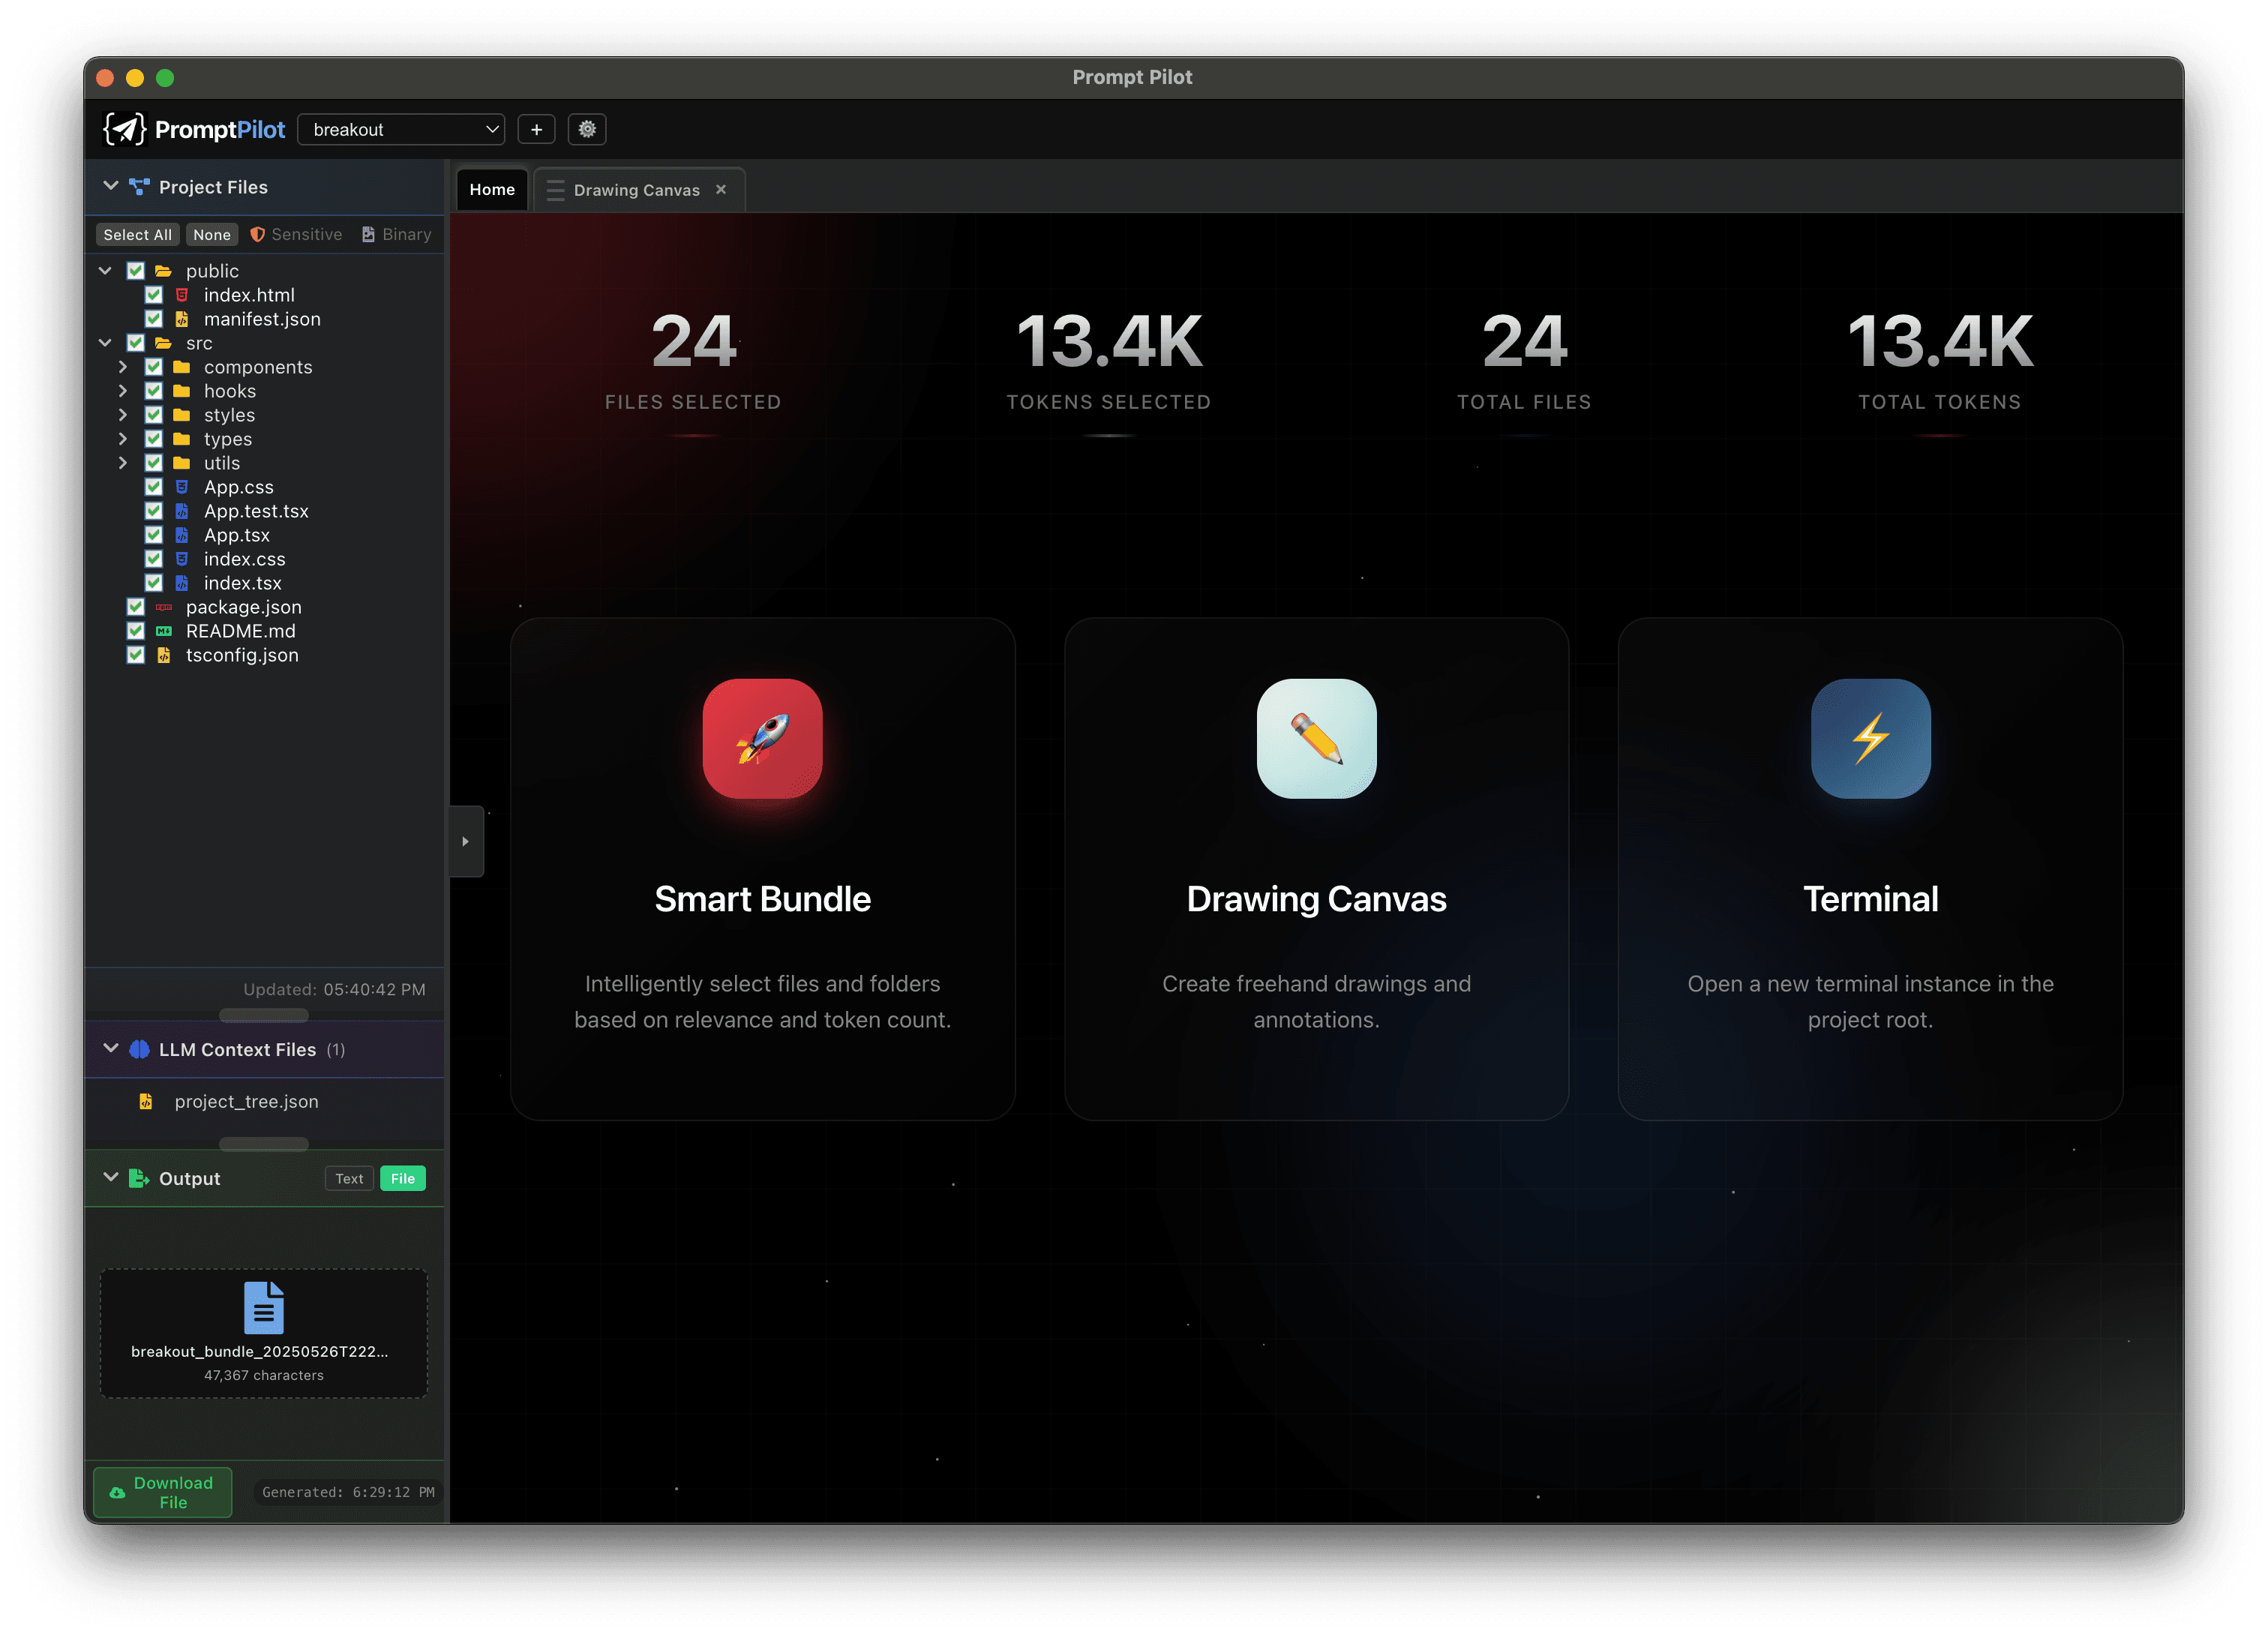Uncheck the src folder checkbox
The height and width of the screenshot is (1635, 2268).
[136, 343]
